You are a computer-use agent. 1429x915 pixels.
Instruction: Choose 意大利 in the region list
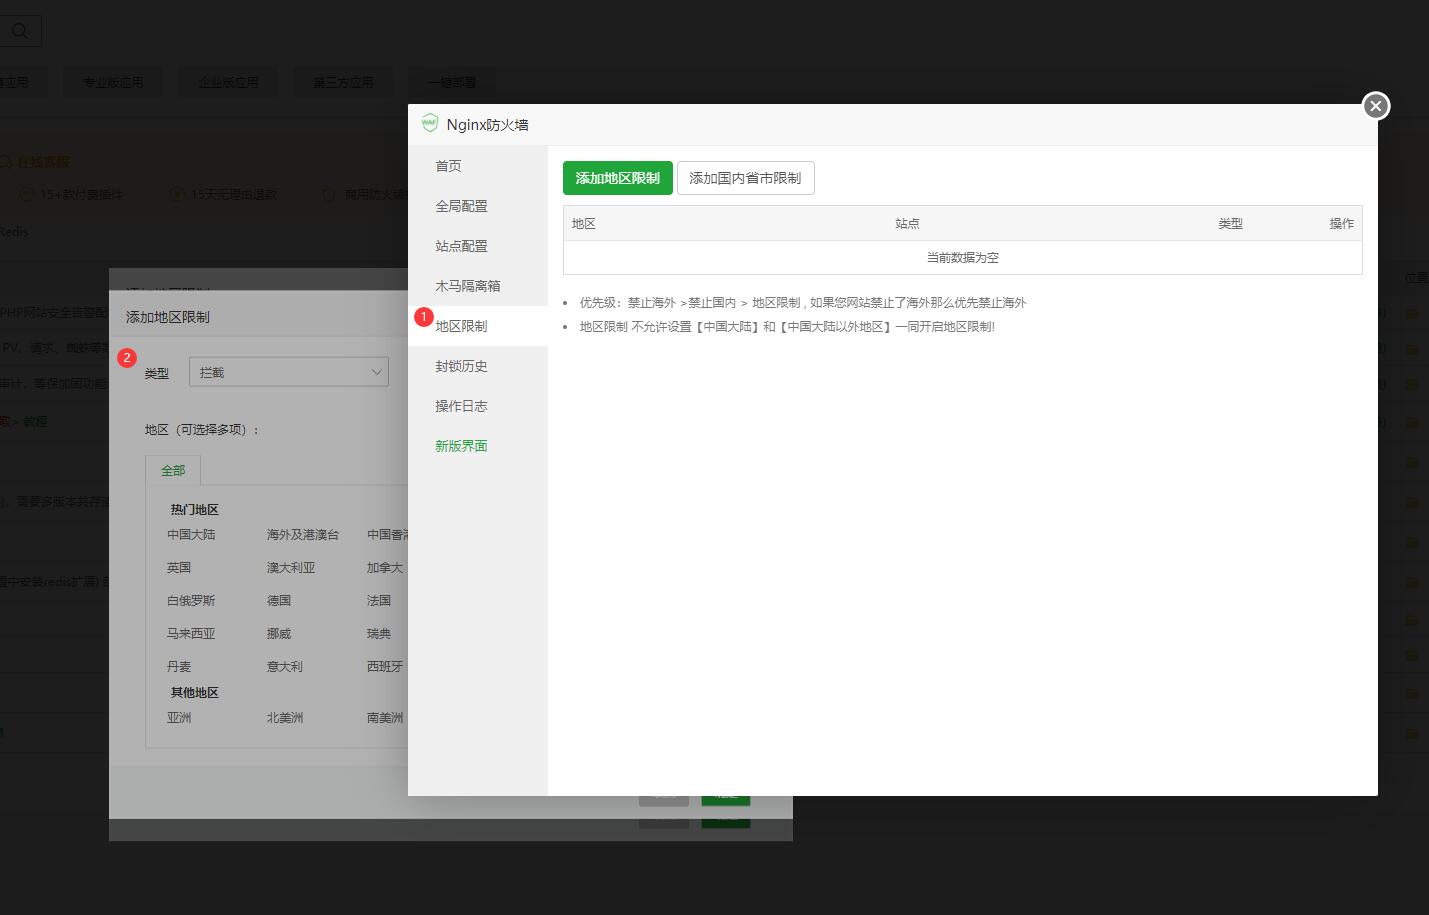click(x=285, y=667)
